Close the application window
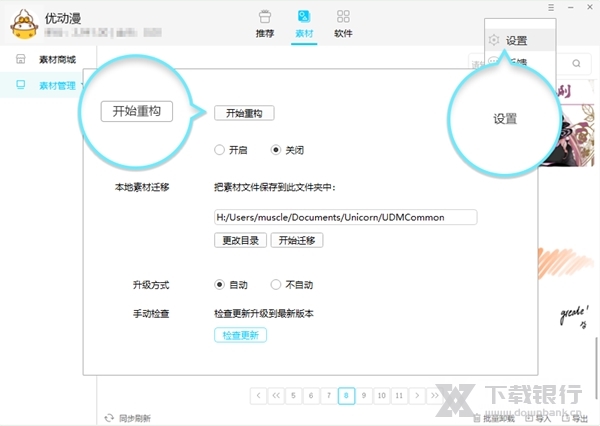The width and height of the screenshot is (600, 426). 590,7
